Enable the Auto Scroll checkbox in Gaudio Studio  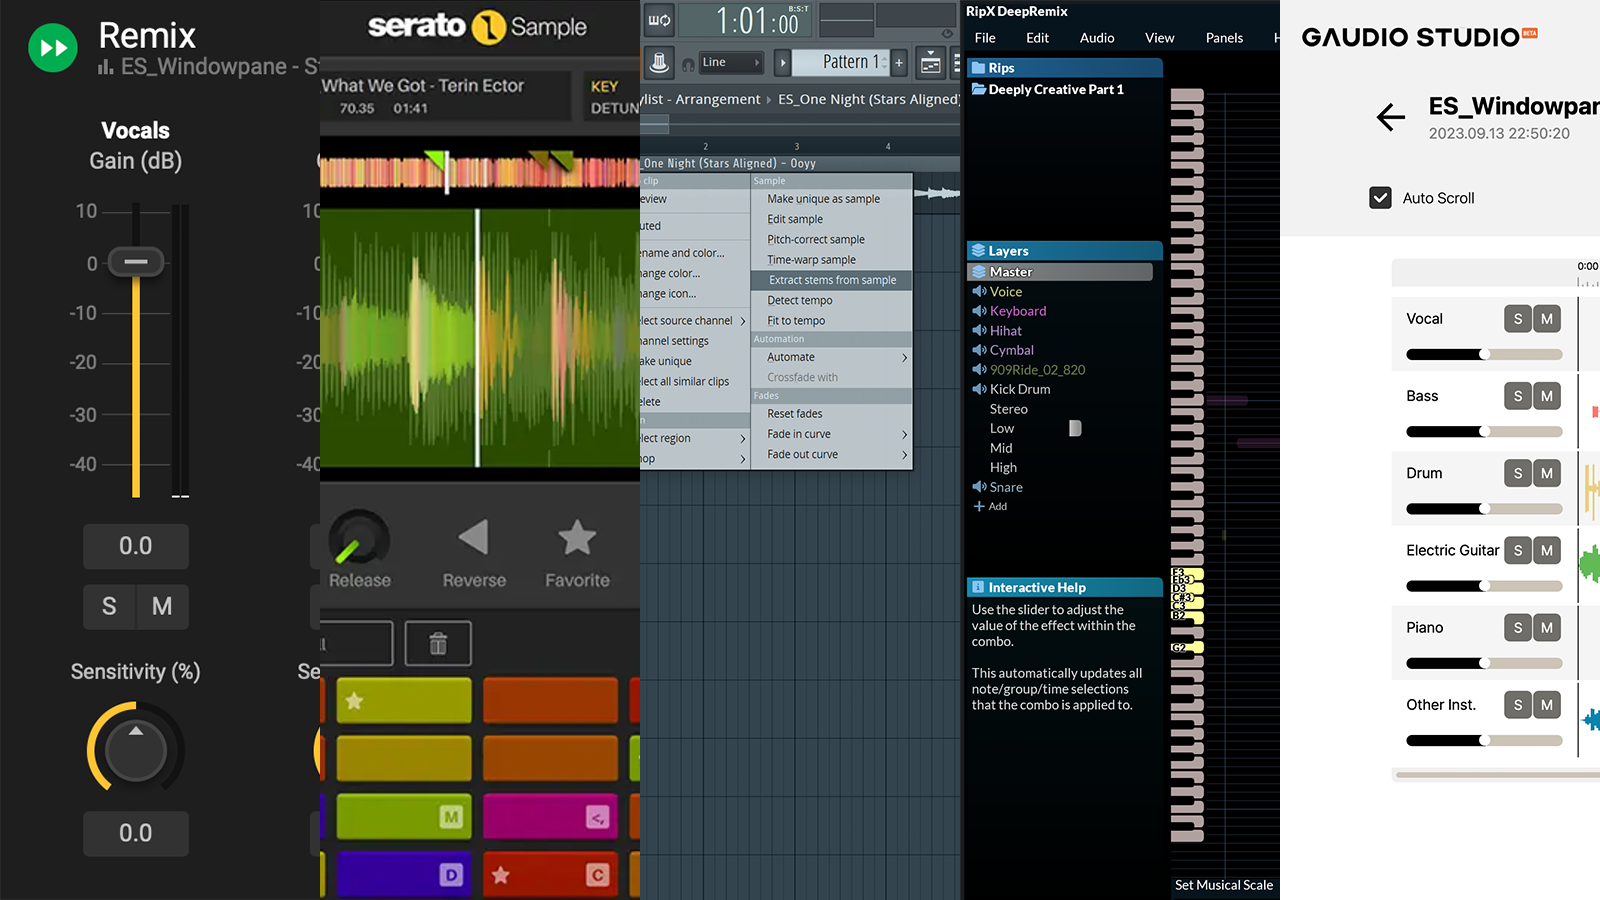click(1380, 198)
